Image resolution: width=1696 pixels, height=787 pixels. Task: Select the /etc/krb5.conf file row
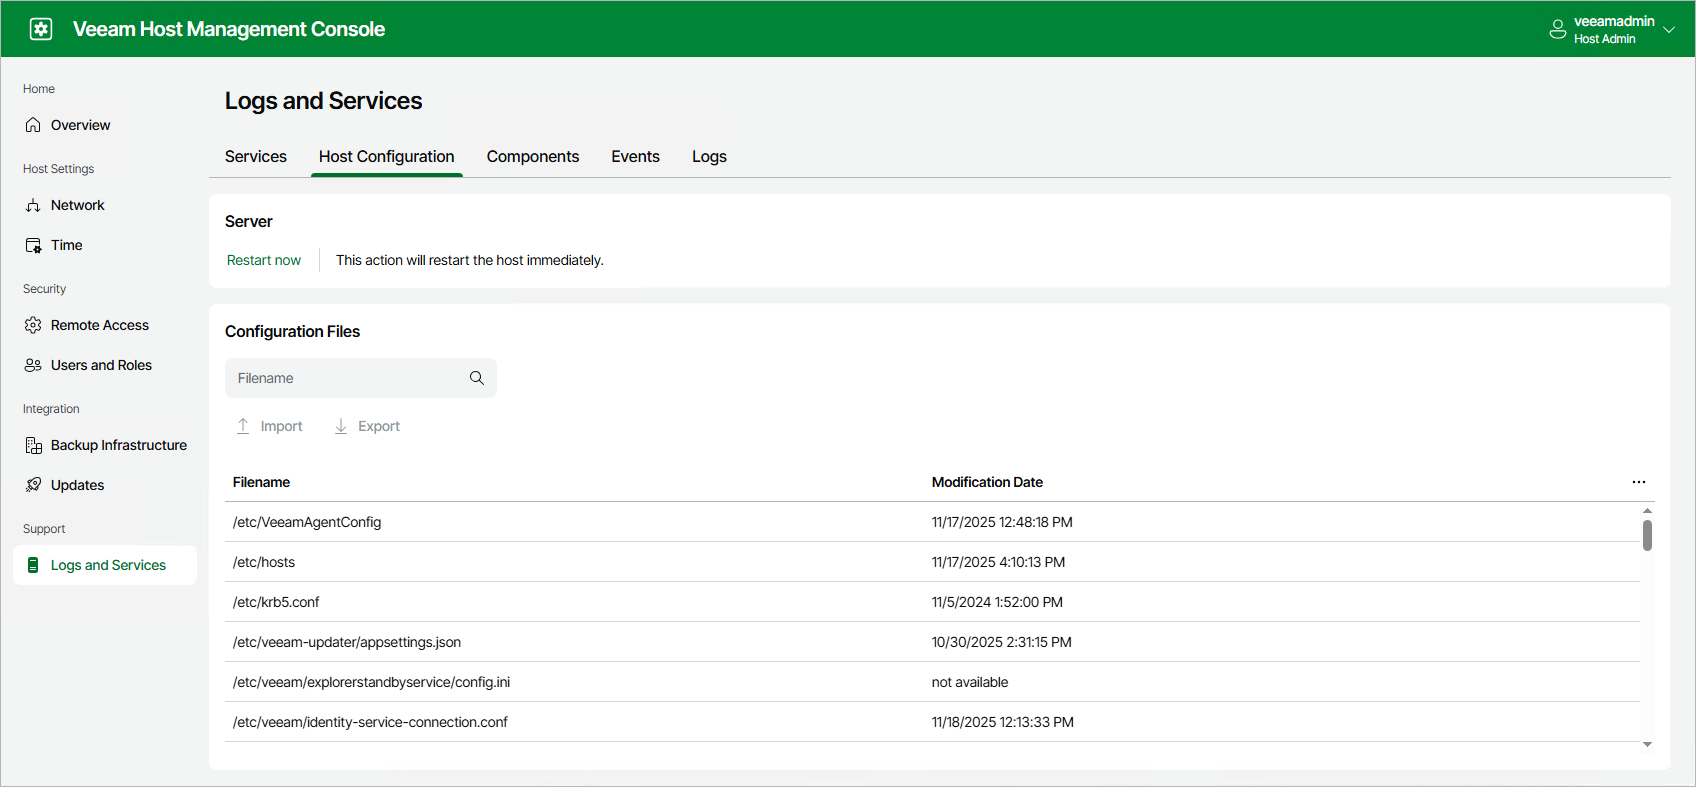(x=932, y=602)
